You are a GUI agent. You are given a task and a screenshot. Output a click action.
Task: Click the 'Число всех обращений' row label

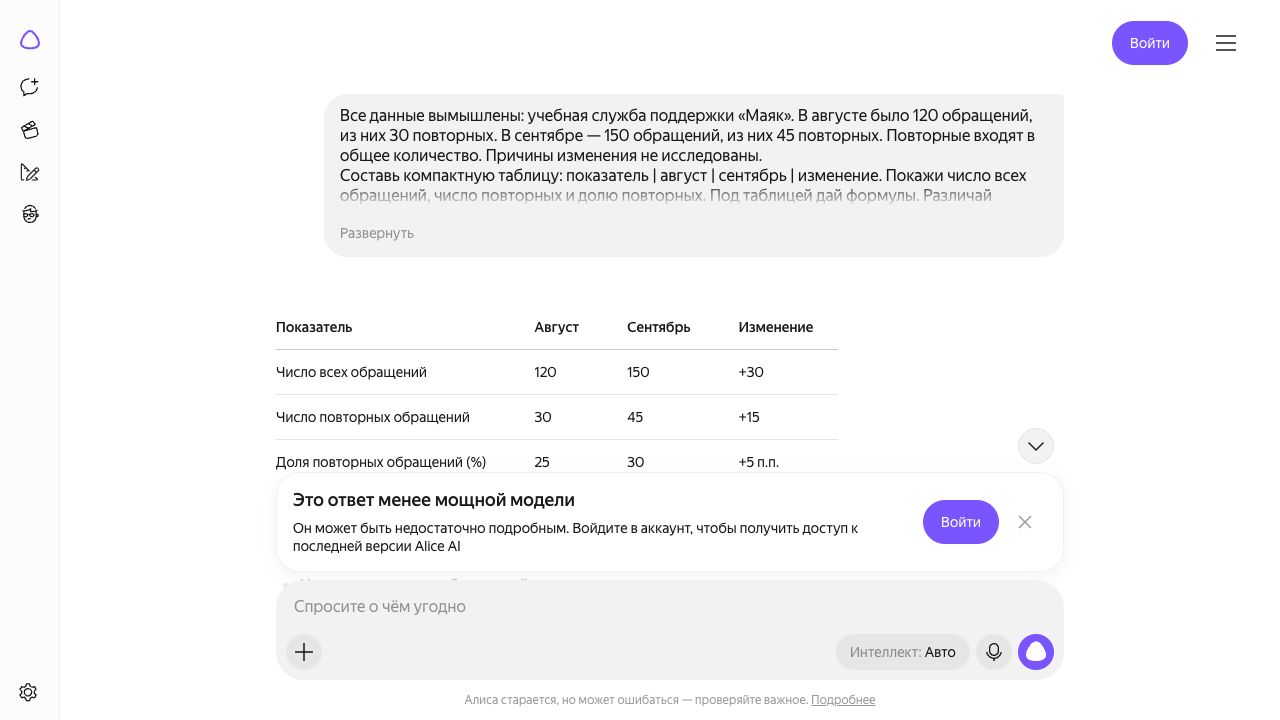point(351,372)
